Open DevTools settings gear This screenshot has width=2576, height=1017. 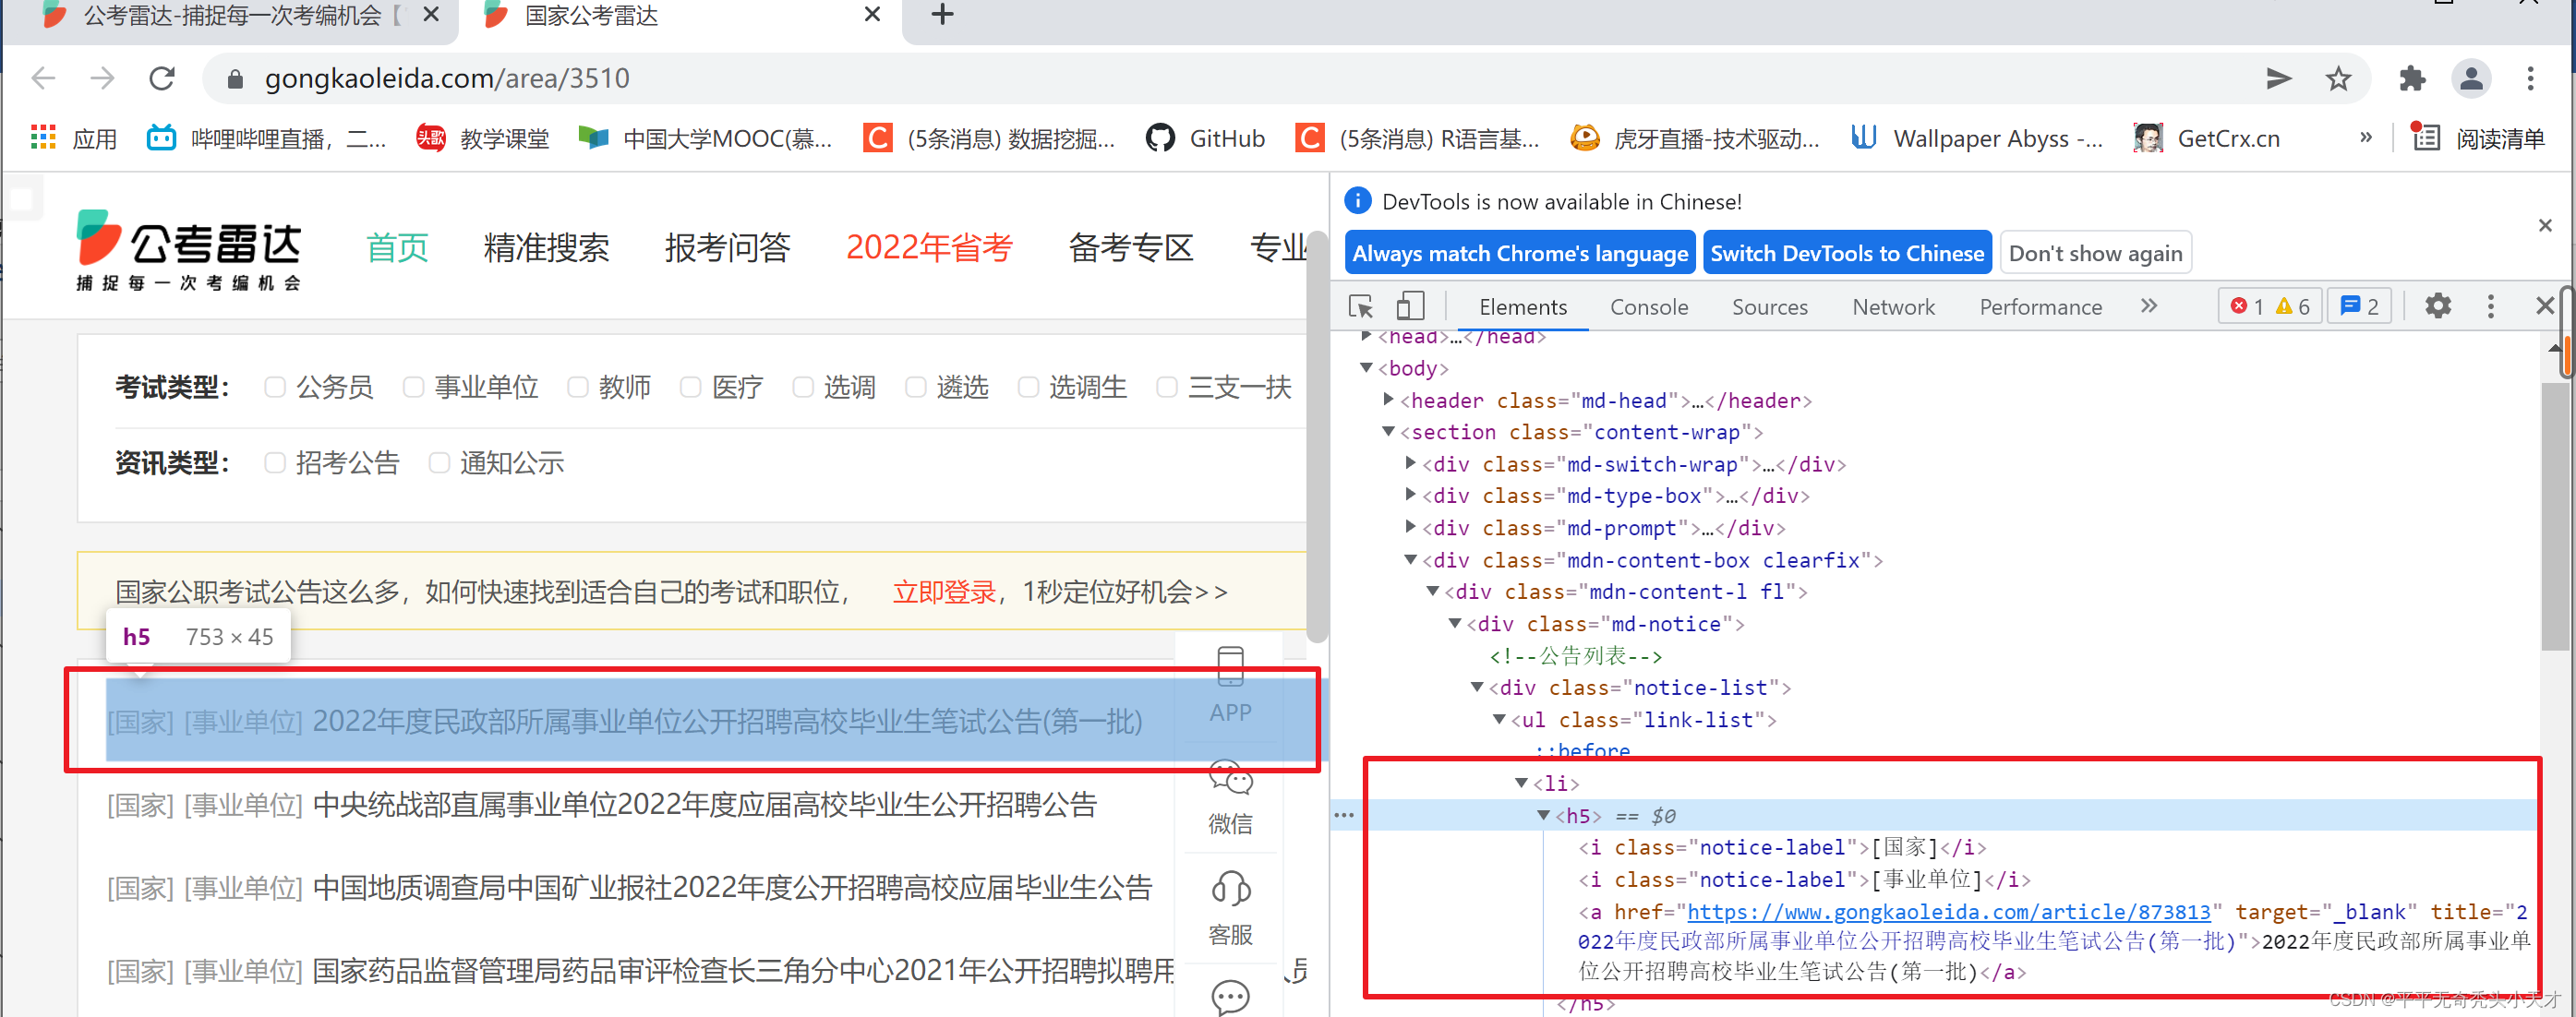tap(2438, 306)
